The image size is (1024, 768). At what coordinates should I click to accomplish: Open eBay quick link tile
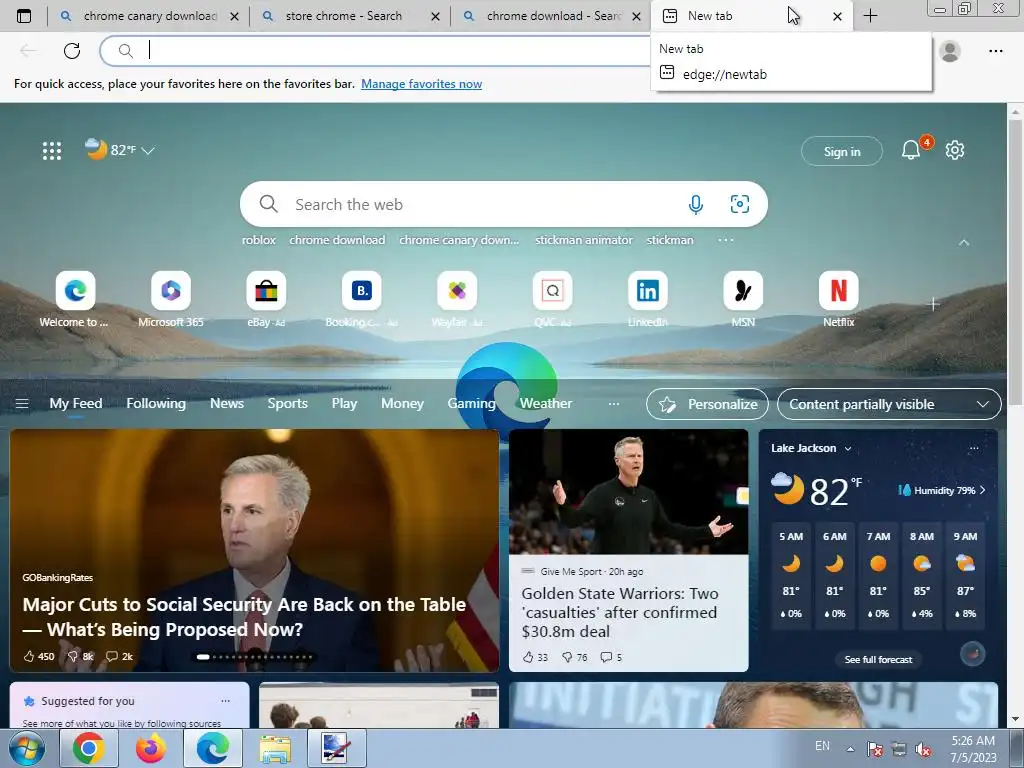point(266,291)
